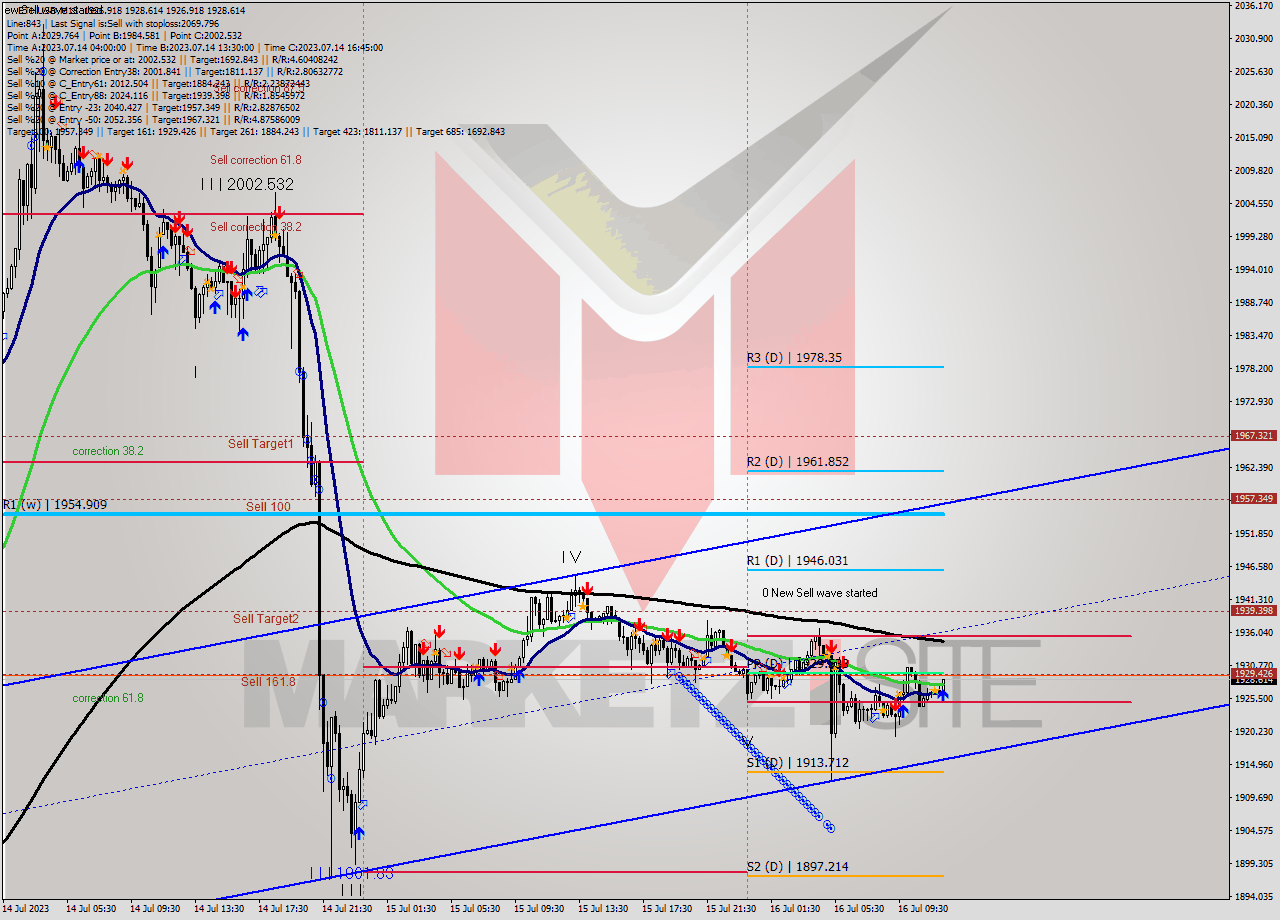Click the 2004.550 price on the axis

coord(1253,203)
